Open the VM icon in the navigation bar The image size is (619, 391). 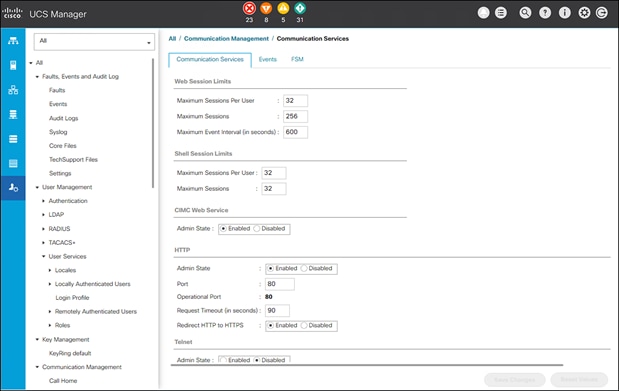tap(13, 139)
